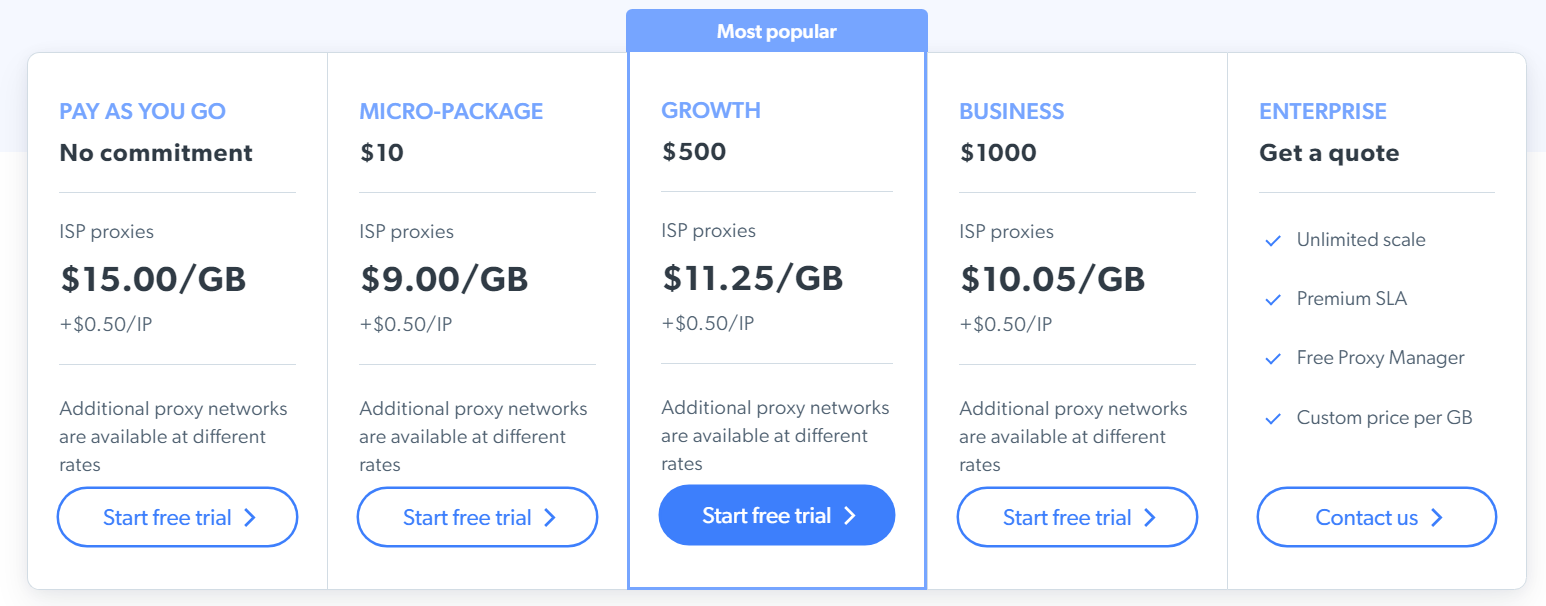Screen dimensions: 1546x606
Task: Click the checkmark beside Free Proxy Manager
Action: (x=1273, y=359)
